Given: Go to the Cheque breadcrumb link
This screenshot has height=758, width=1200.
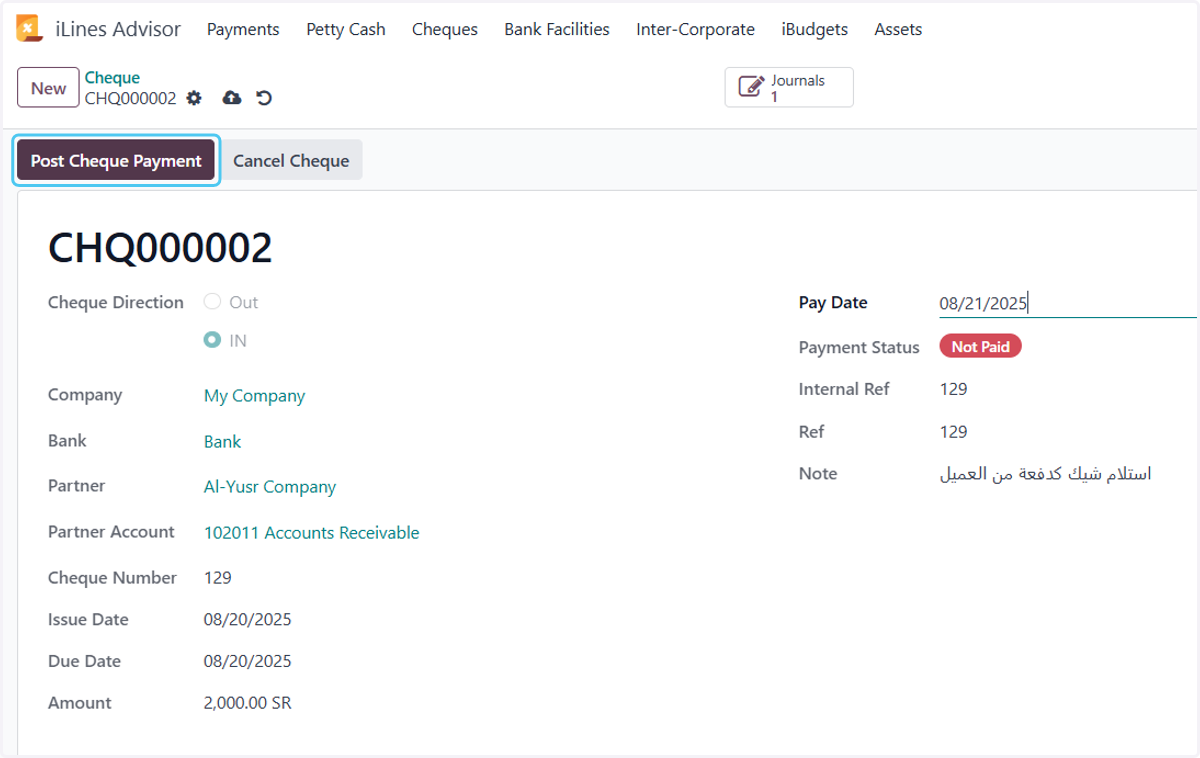Looking at the screenshot, I should coord(112,78).
